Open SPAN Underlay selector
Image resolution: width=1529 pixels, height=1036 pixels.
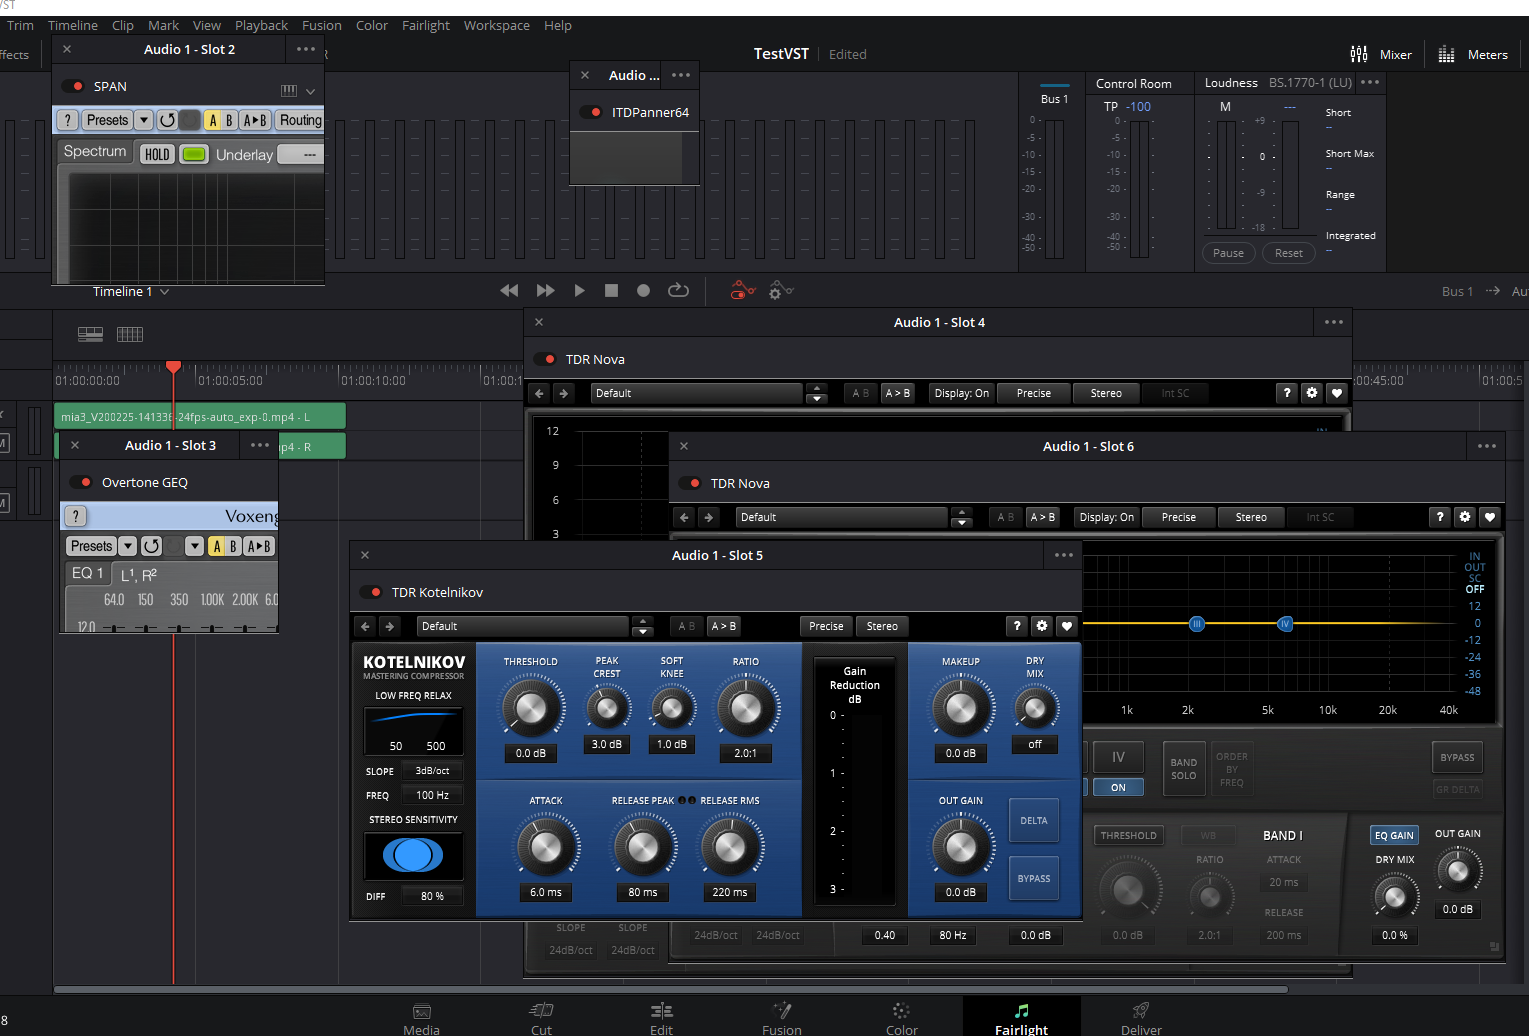(300, 154)
